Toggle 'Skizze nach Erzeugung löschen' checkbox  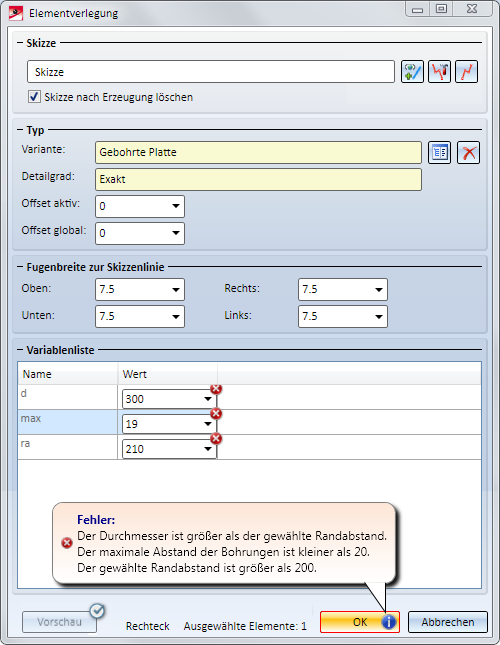click(x=34, y=97)
